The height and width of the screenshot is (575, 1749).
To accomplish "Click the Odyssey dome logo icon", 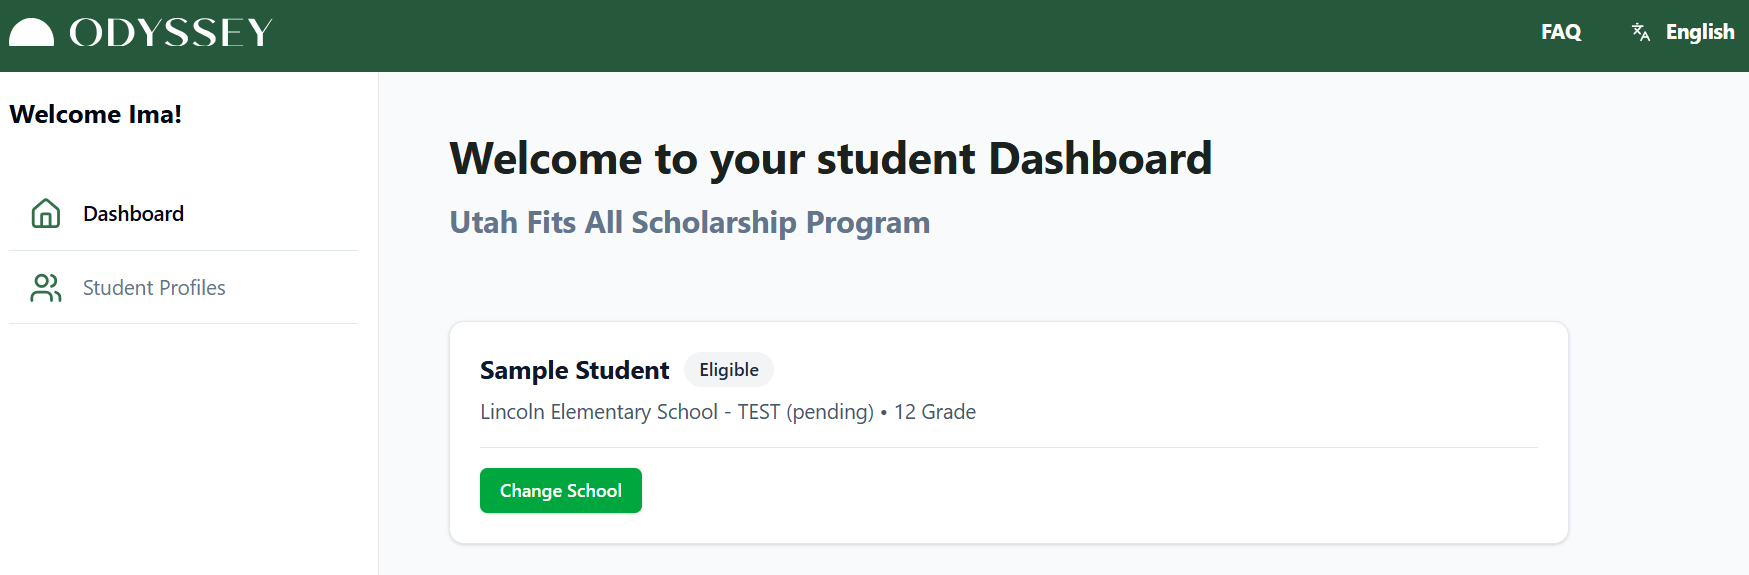I will pyautogui.click(x=31, y=33).
